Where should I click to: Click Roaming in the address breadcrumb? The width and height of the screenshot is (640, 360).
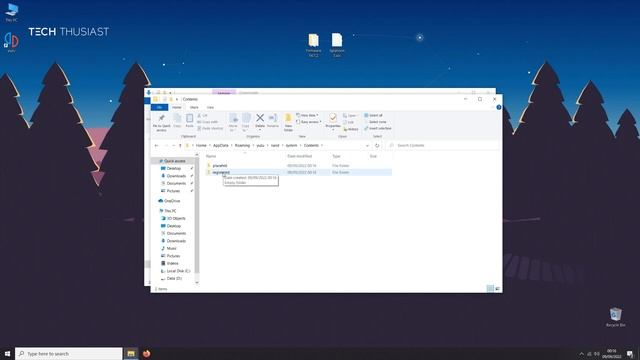pos(242,146)
